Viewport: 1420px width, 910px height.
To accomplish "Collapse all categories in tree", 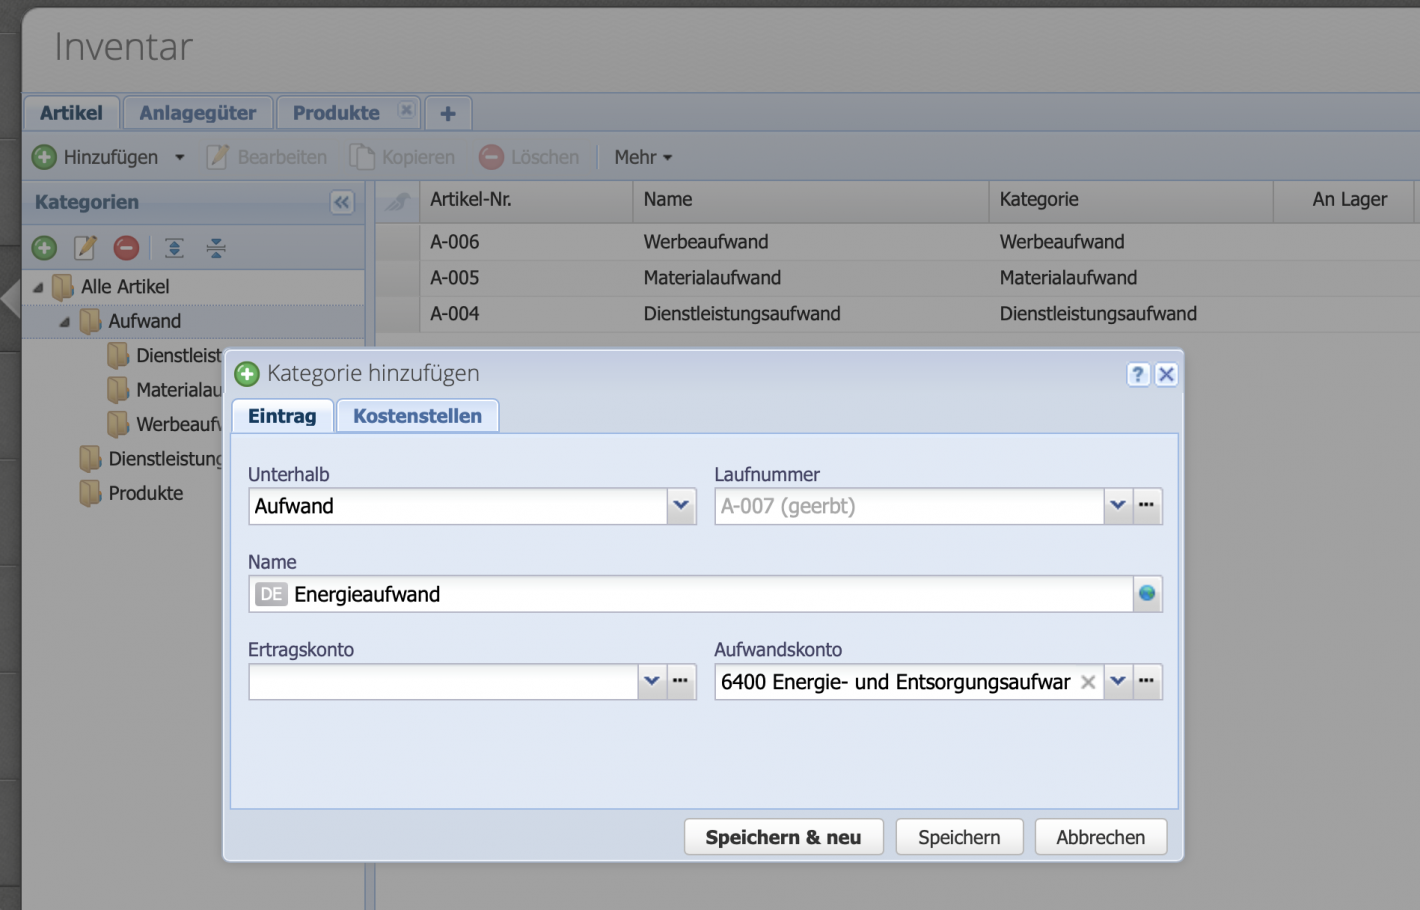I will coord(216,248).
